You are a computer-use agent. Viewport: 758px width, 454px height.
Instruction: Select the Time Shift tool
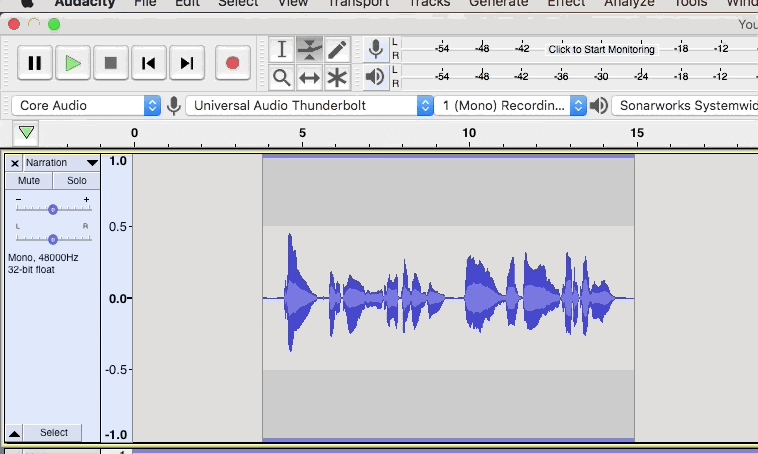(310, 77)
